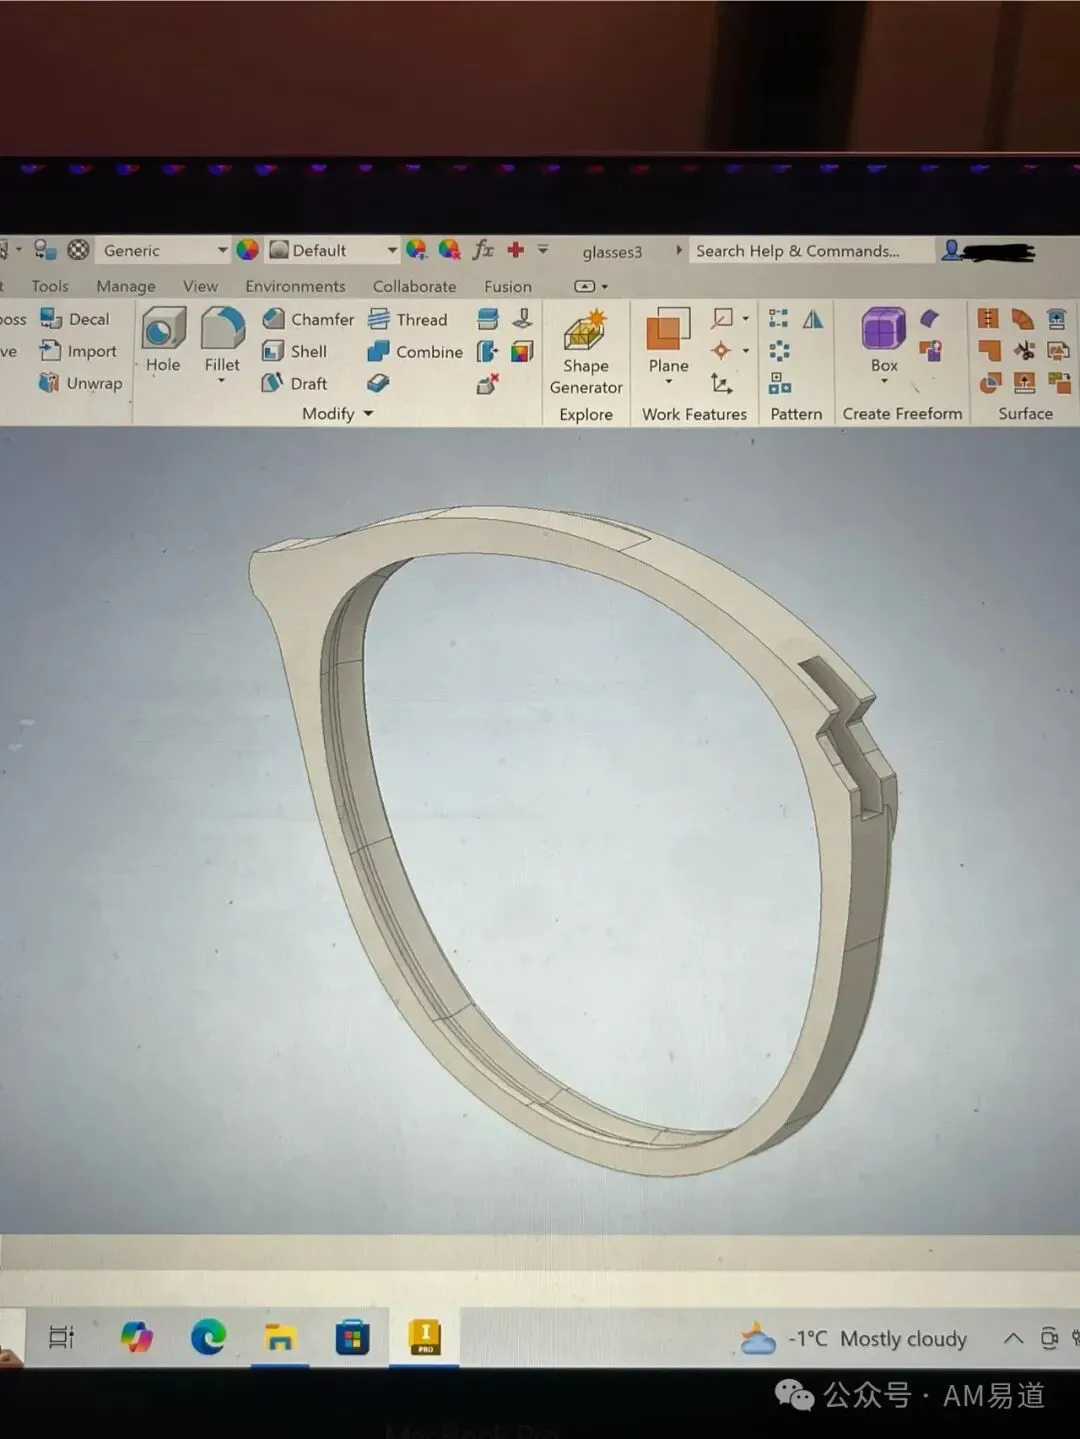Choose the Draft tool
The height and width of the screenshot is (1439, 1080).
click(295, 383)
